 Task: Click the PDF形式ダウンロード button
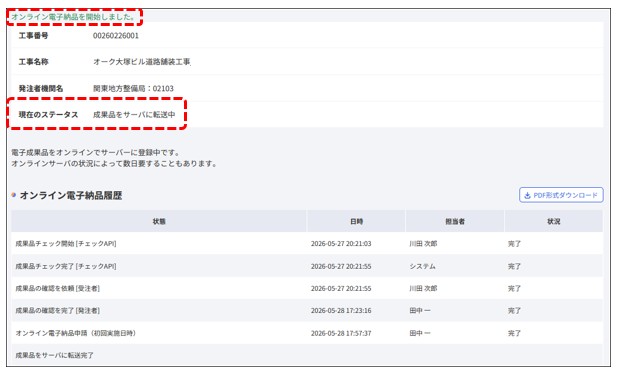pos(561,195)
